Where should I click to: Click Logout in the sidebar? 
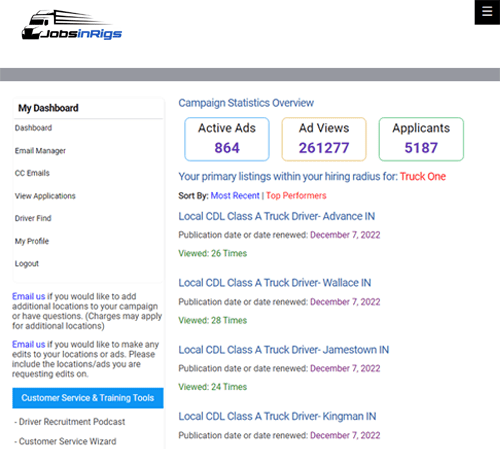(27, 264)
